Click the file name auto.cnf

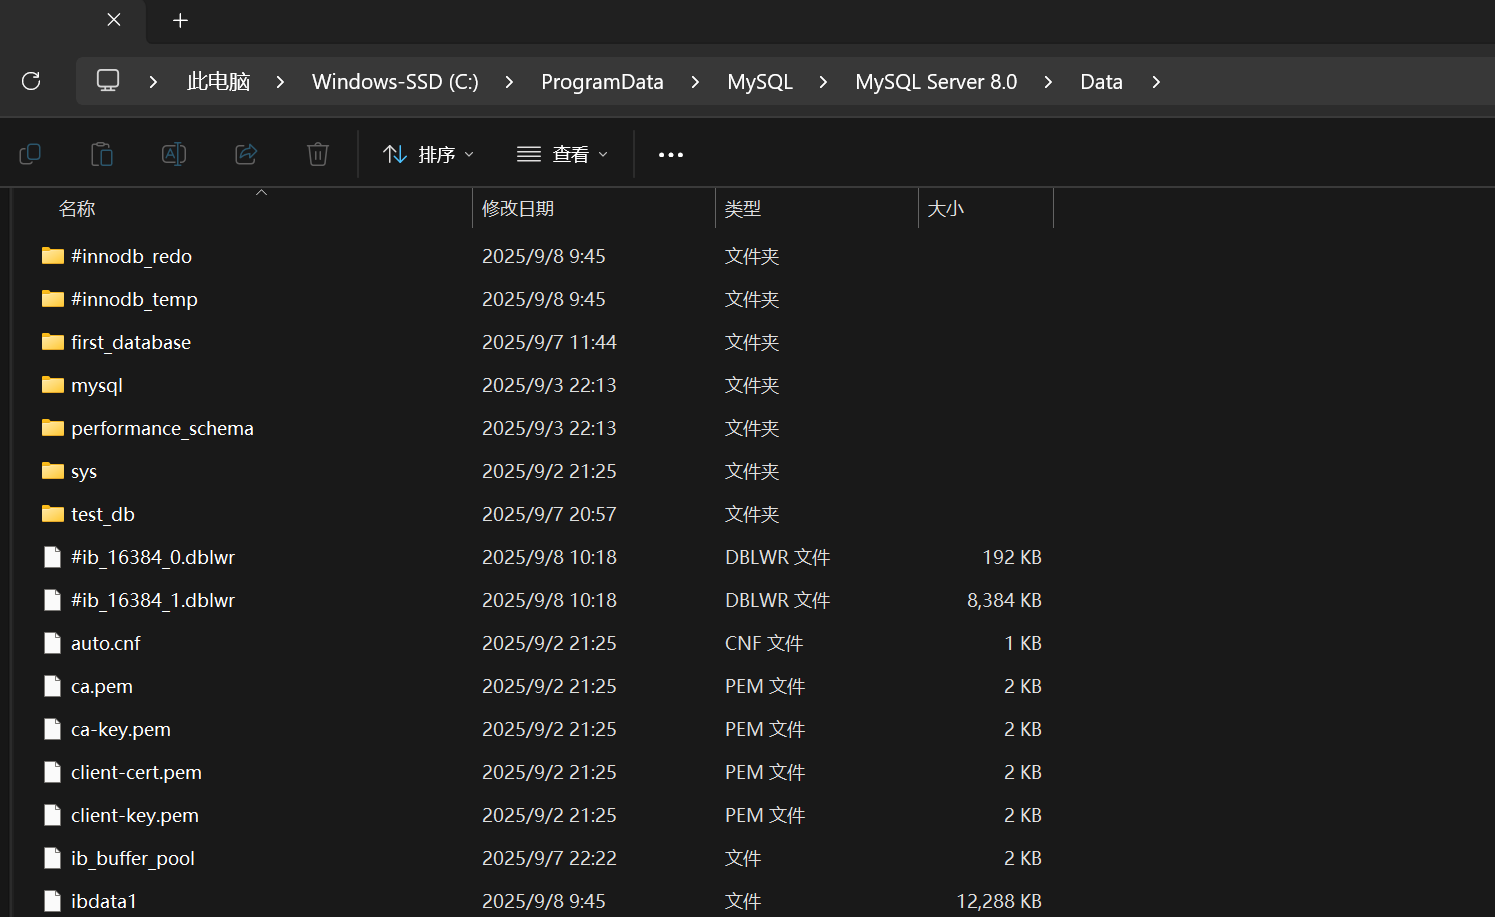click(106, 643)
